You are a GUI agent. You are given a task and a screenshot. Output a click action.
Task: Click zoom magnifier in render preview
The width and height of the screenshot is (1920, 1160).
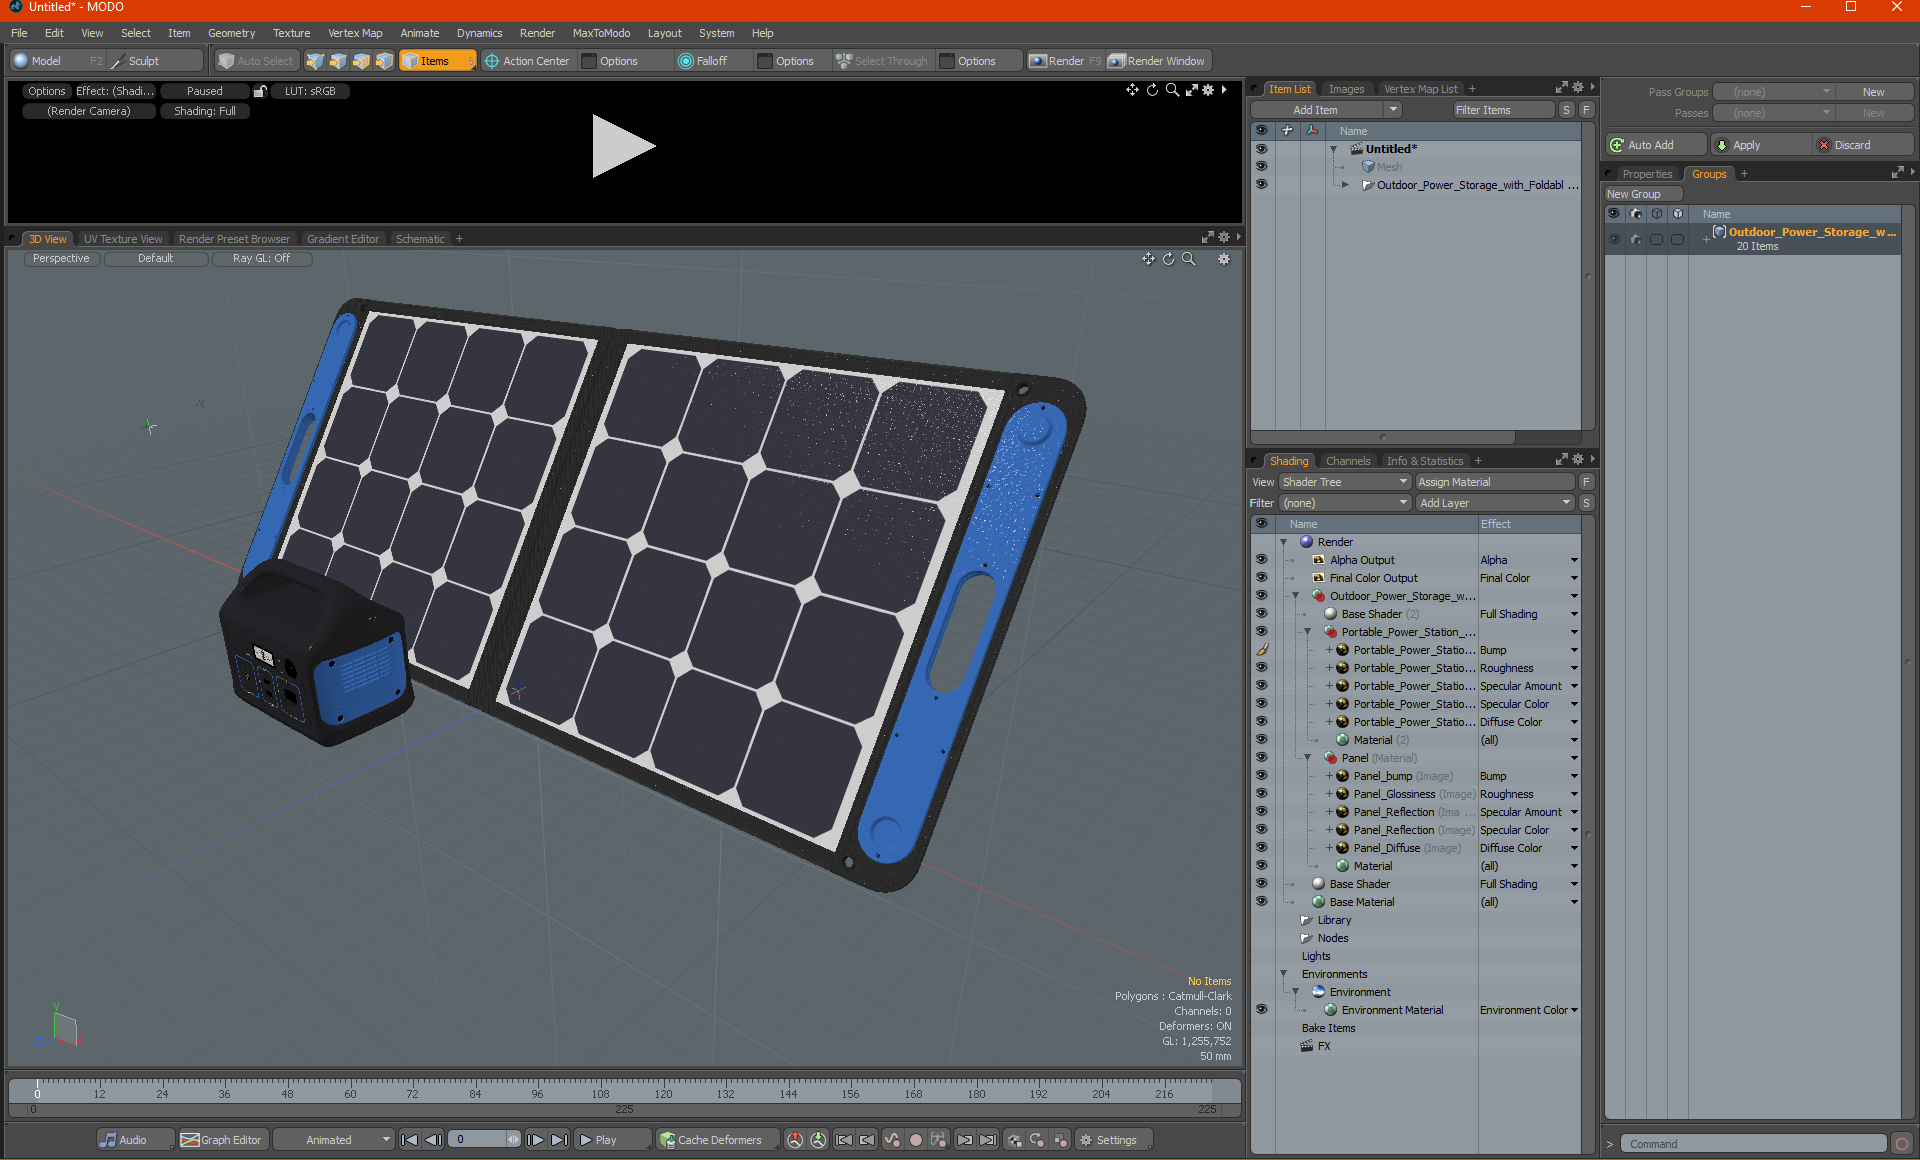(x=1172, y=90)
